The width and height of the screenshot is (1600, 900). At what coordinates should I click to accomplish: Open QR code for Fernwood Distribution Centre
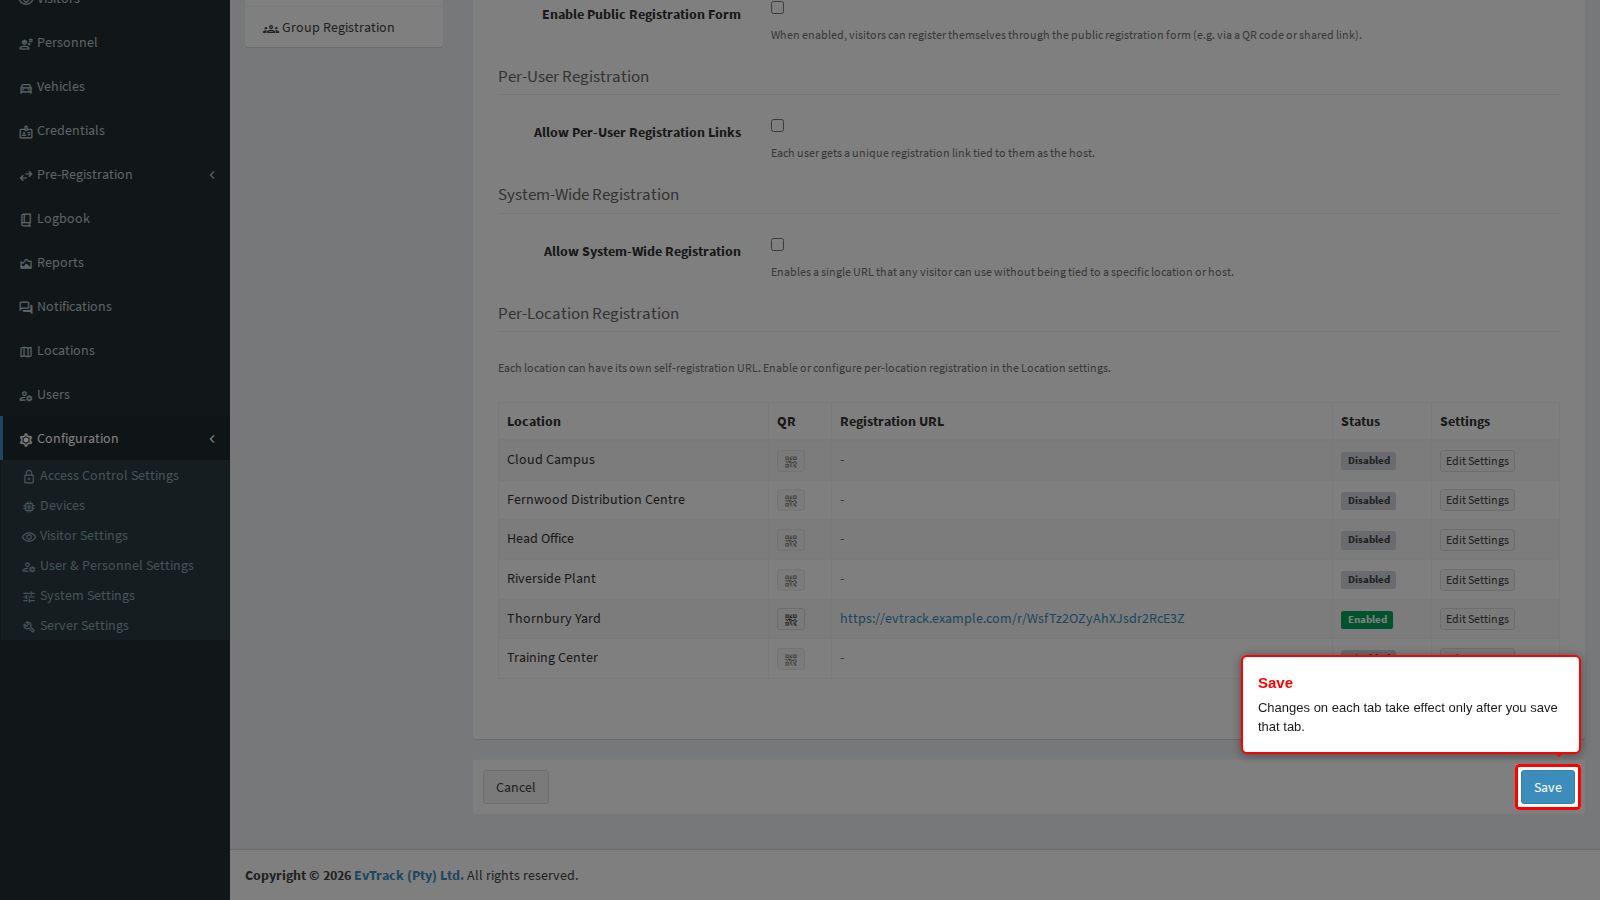pos(791,501)
